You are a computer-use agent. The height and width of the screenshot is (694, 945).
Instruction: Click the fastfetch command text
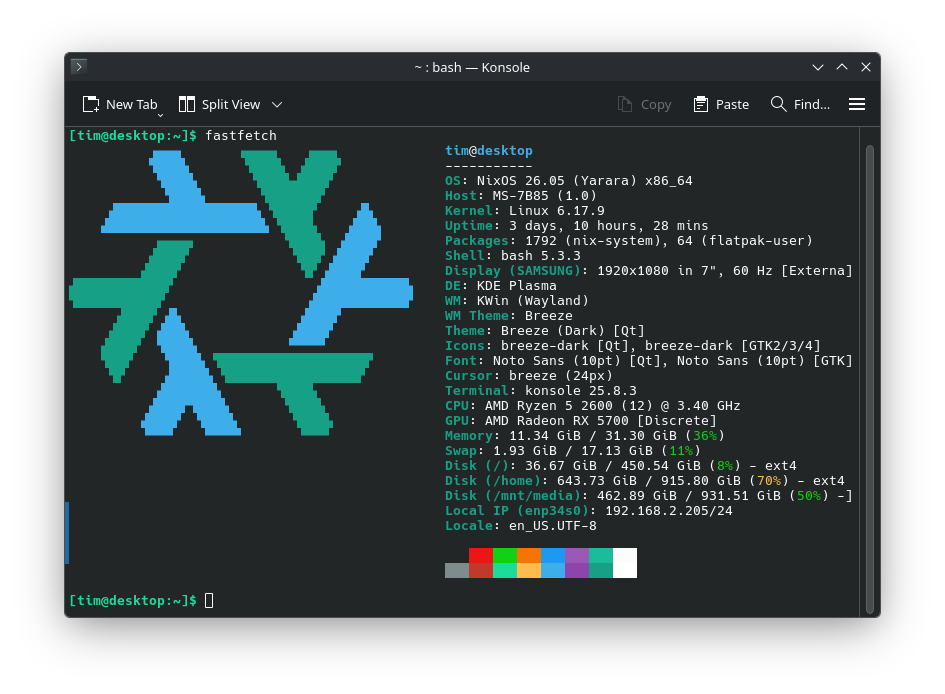[241, 135]
